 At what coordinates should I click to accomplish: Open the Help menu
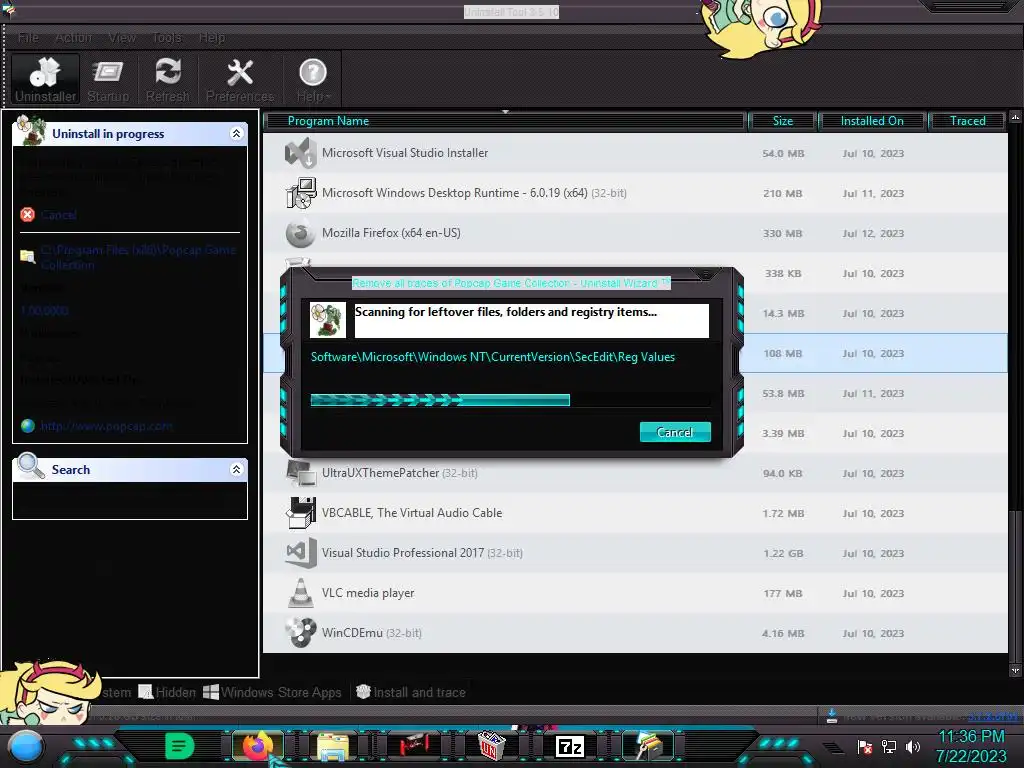212,37
